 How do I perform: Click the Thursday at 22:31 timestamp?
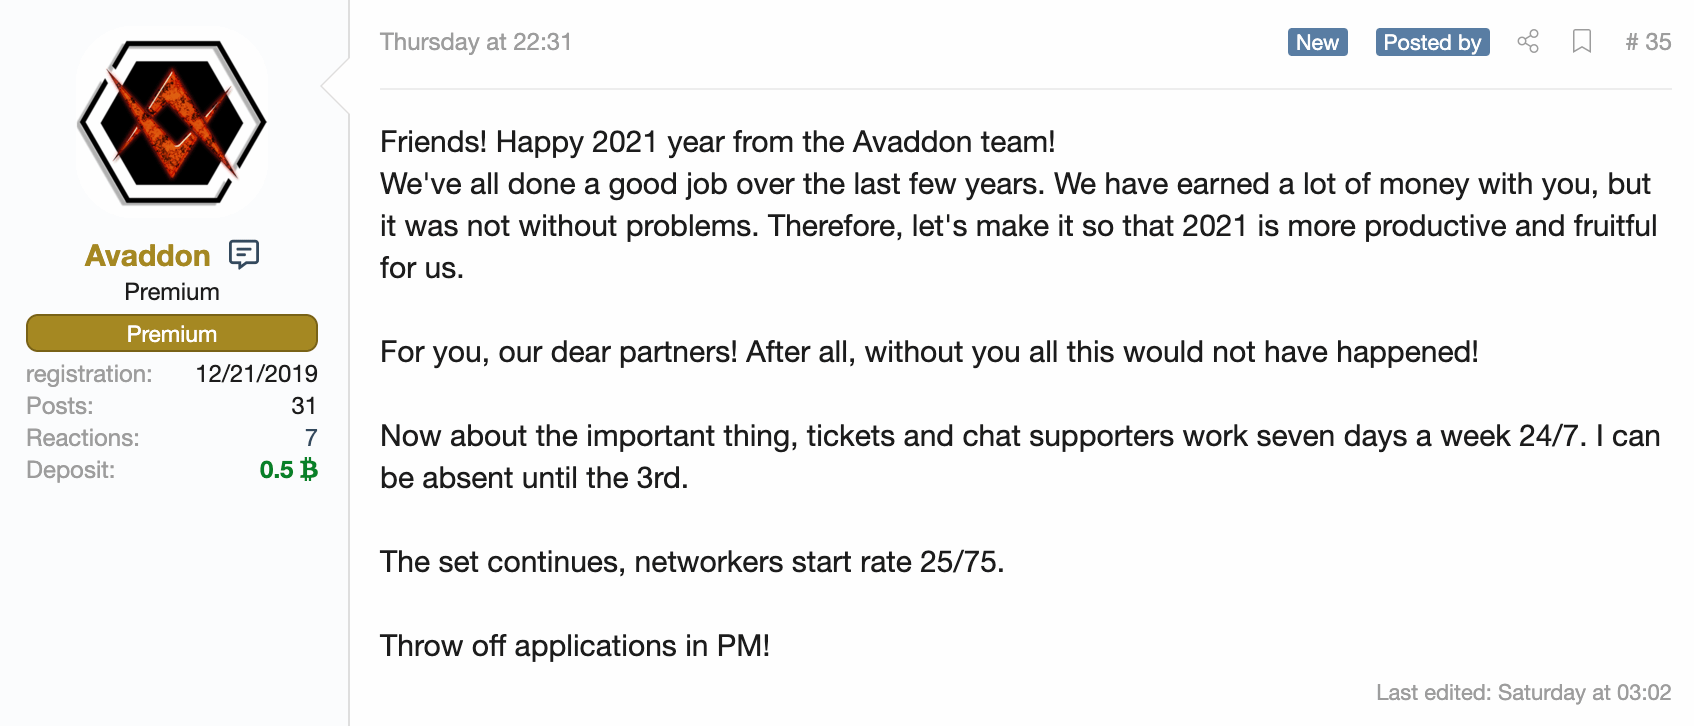tap(476, 42)
